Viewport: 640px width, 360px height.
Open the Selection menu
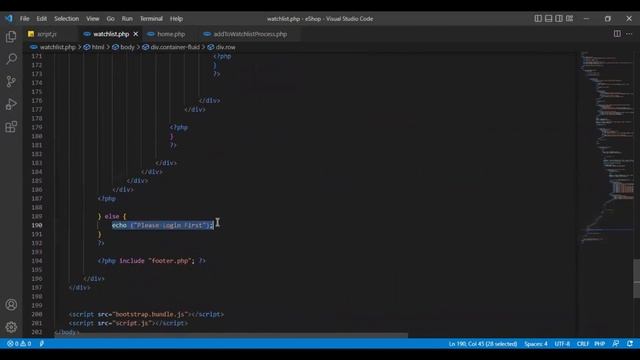coord(67,18)
